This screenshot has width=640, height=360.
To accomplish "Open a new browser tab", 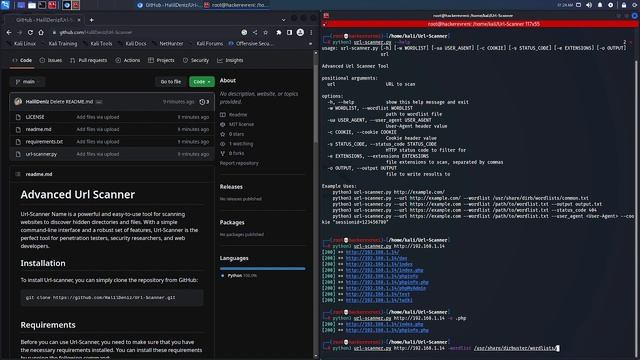I will coord(91,20).
